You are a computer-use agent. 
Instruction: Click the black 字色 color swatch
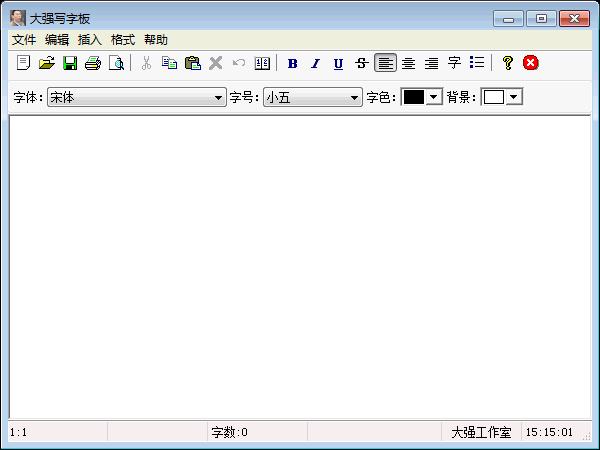pyautogui.click(x=414, y=97)
